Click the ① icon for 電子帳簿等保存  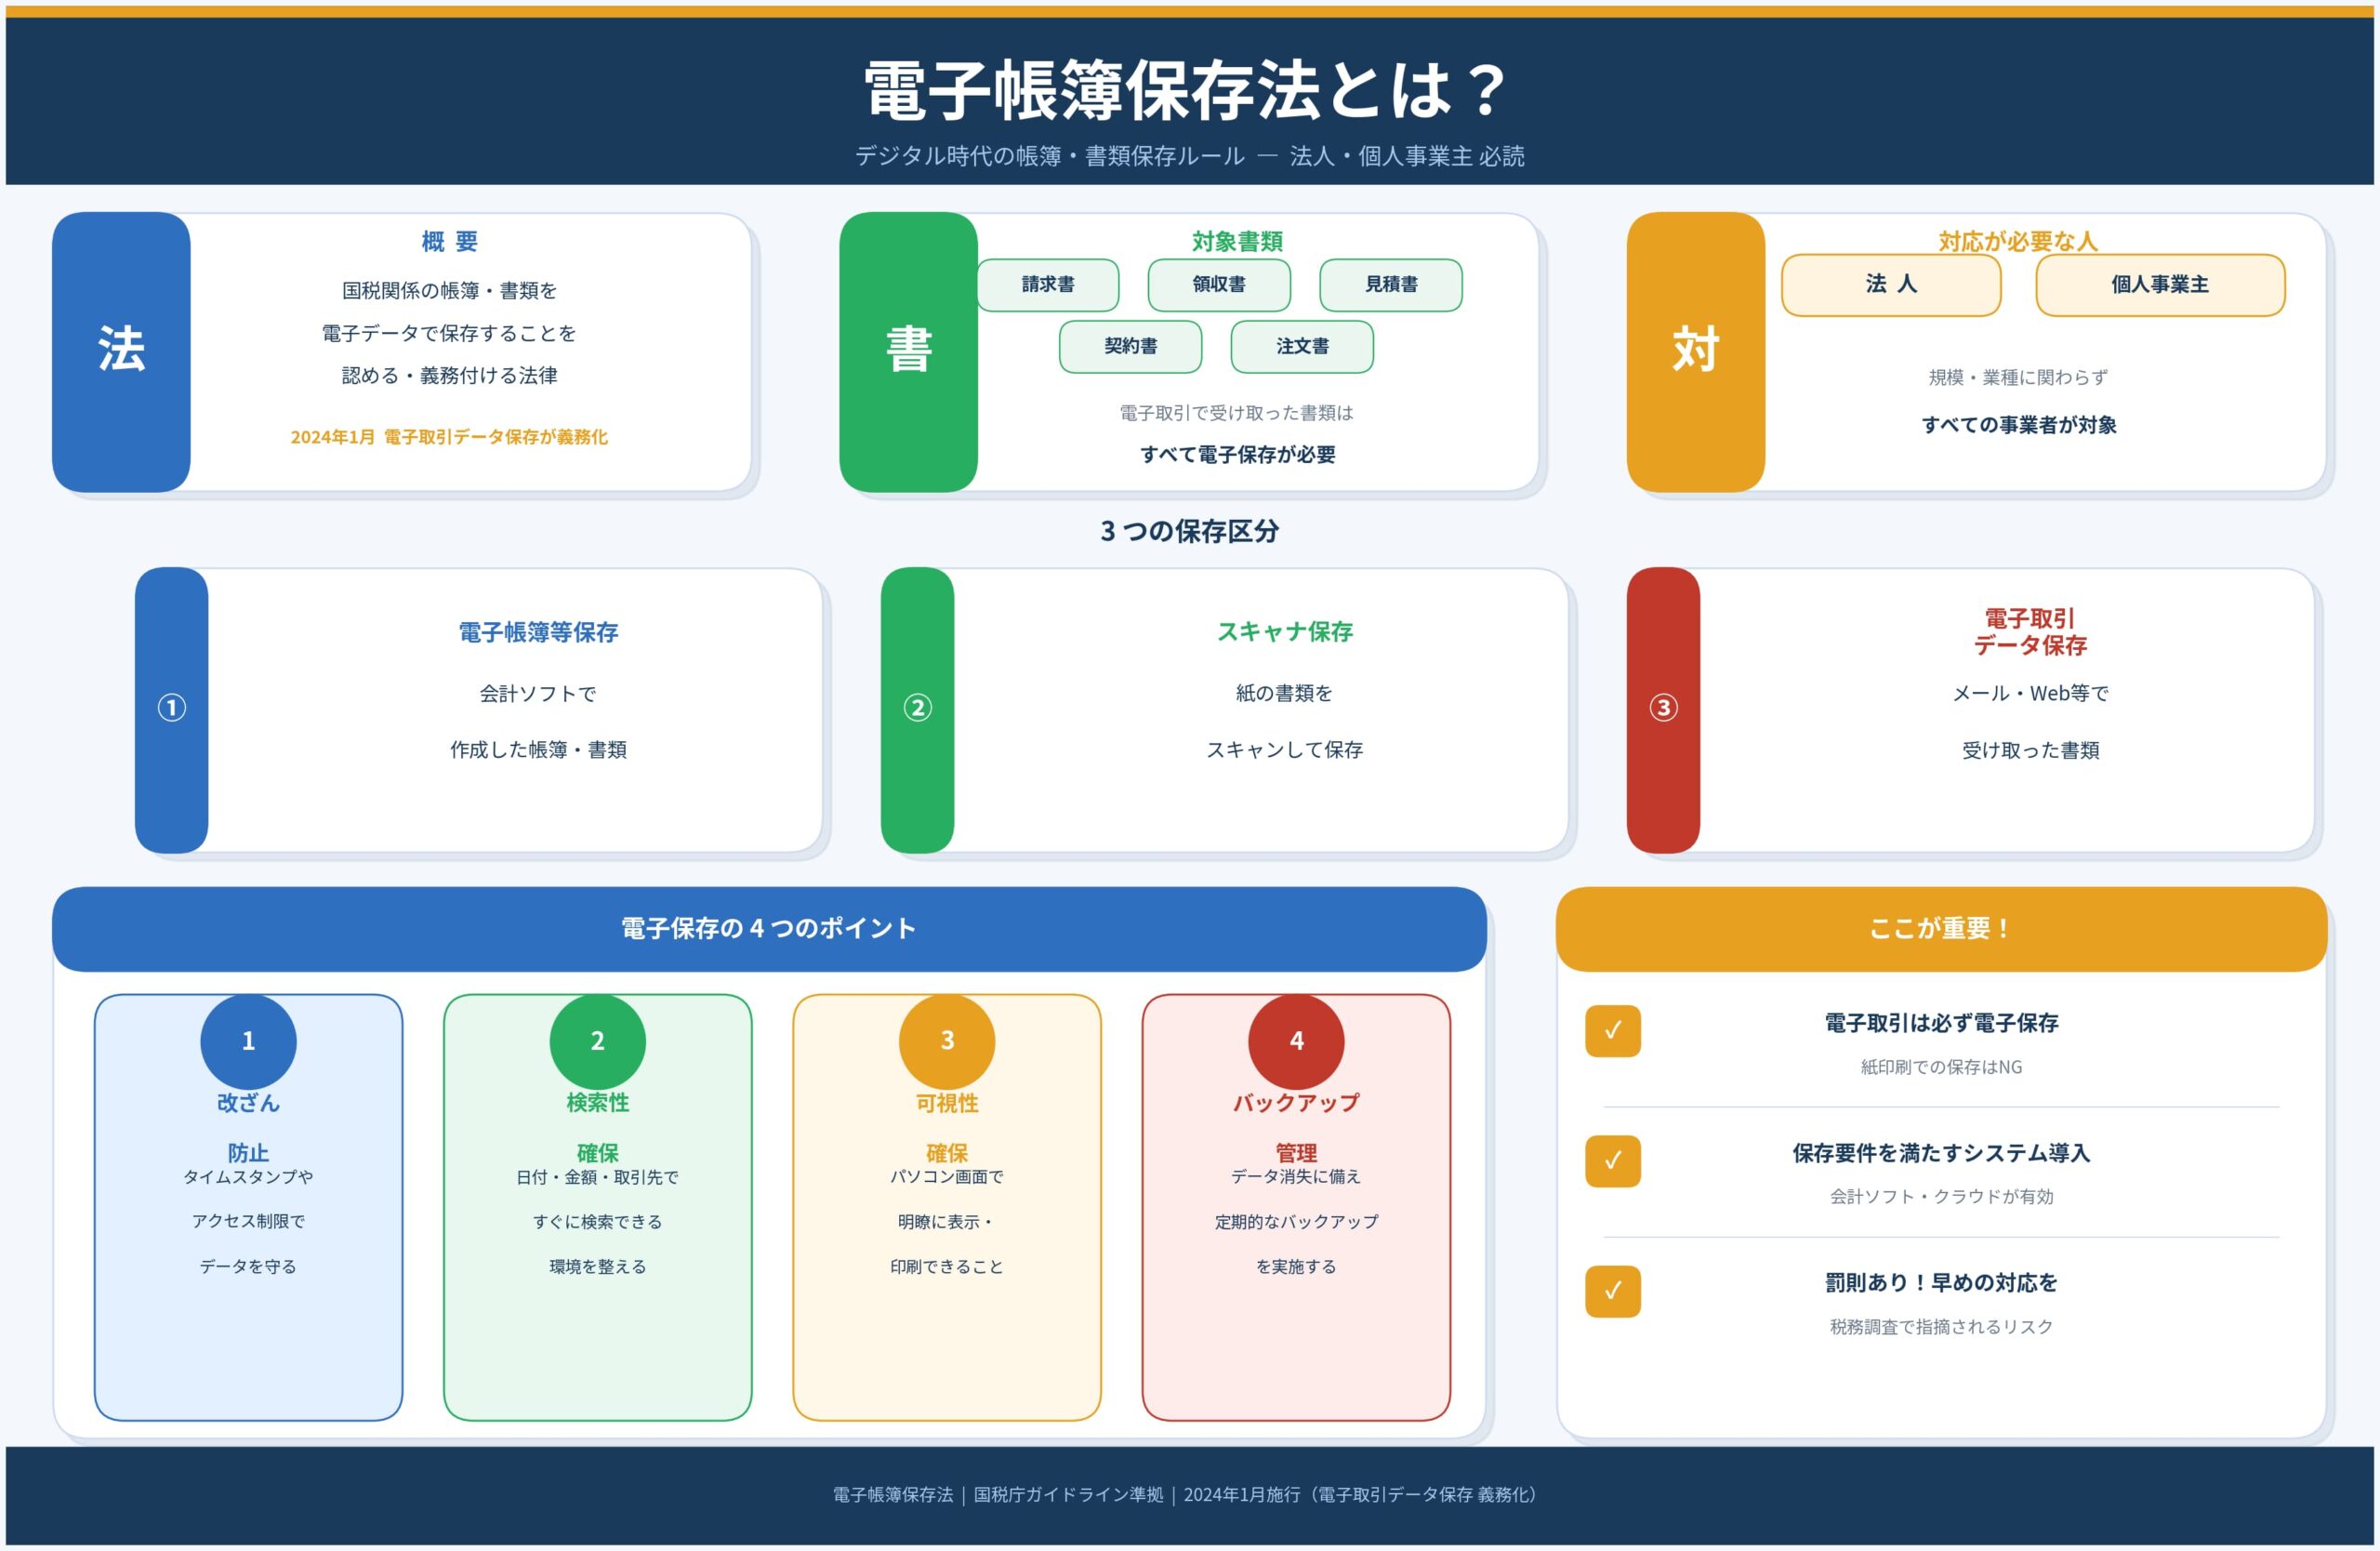pyautogui.click(x=172, y=709)
